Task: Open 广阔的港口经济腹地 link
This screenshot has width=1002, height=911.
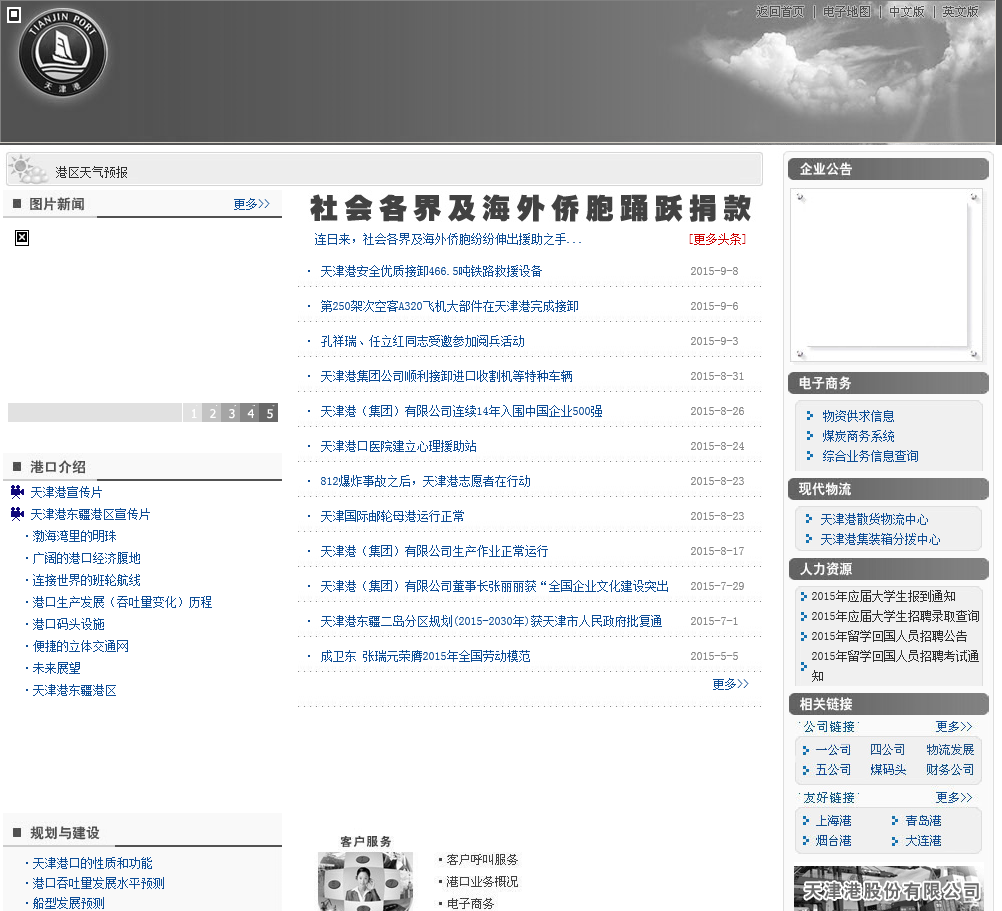Action: 86,558
